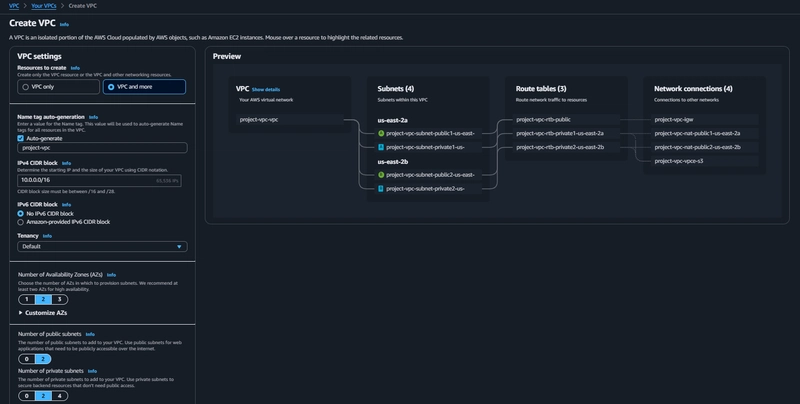This screenshot has width=800, height=404.
Task: Select project-vpc-igw network connection
Action: [x=705, y=120]
